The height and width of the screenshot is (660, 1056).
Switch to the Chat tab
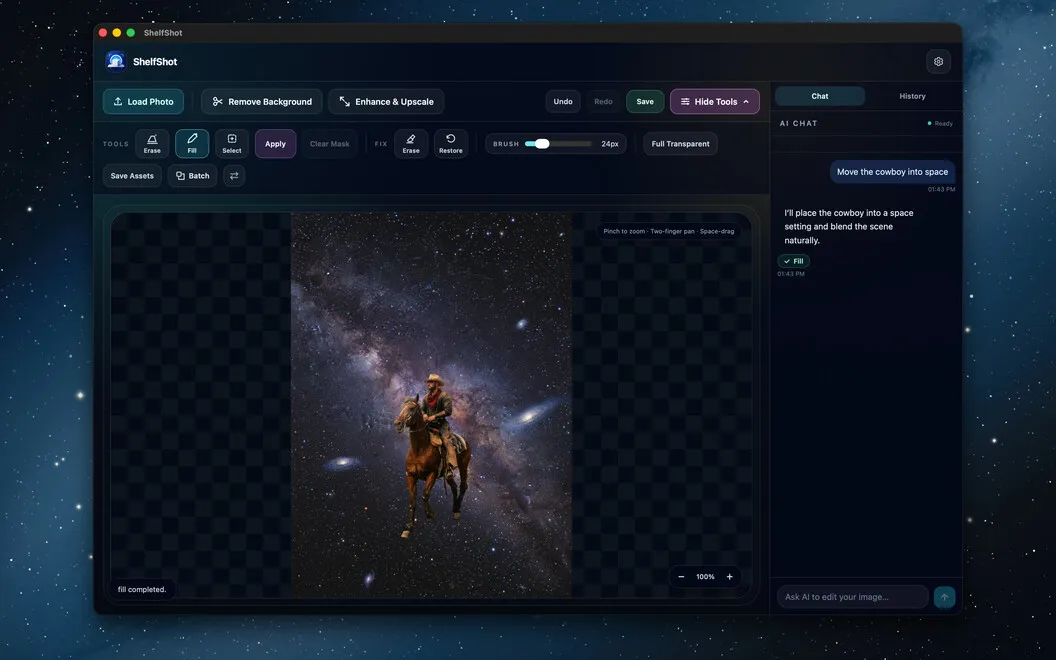click(x=820, y=96)
